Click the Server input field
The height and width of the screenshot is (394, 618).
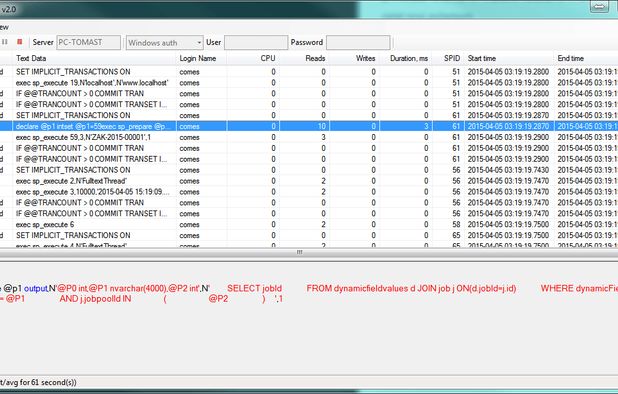pyautogui.click(x=89, y=42)
